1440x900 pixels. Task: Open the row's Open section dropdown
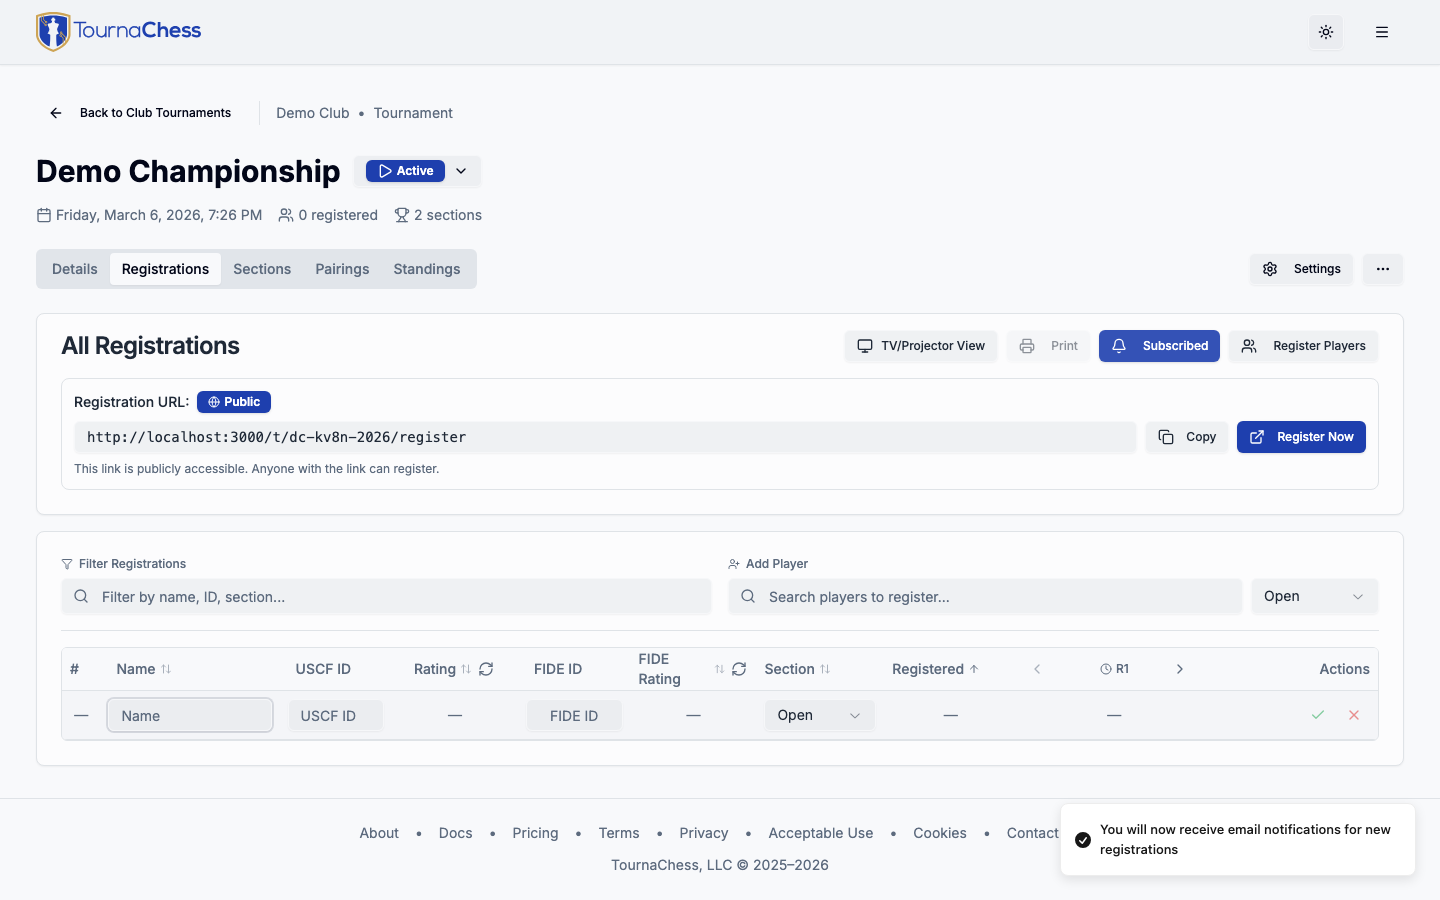click(x=819, y=715)
